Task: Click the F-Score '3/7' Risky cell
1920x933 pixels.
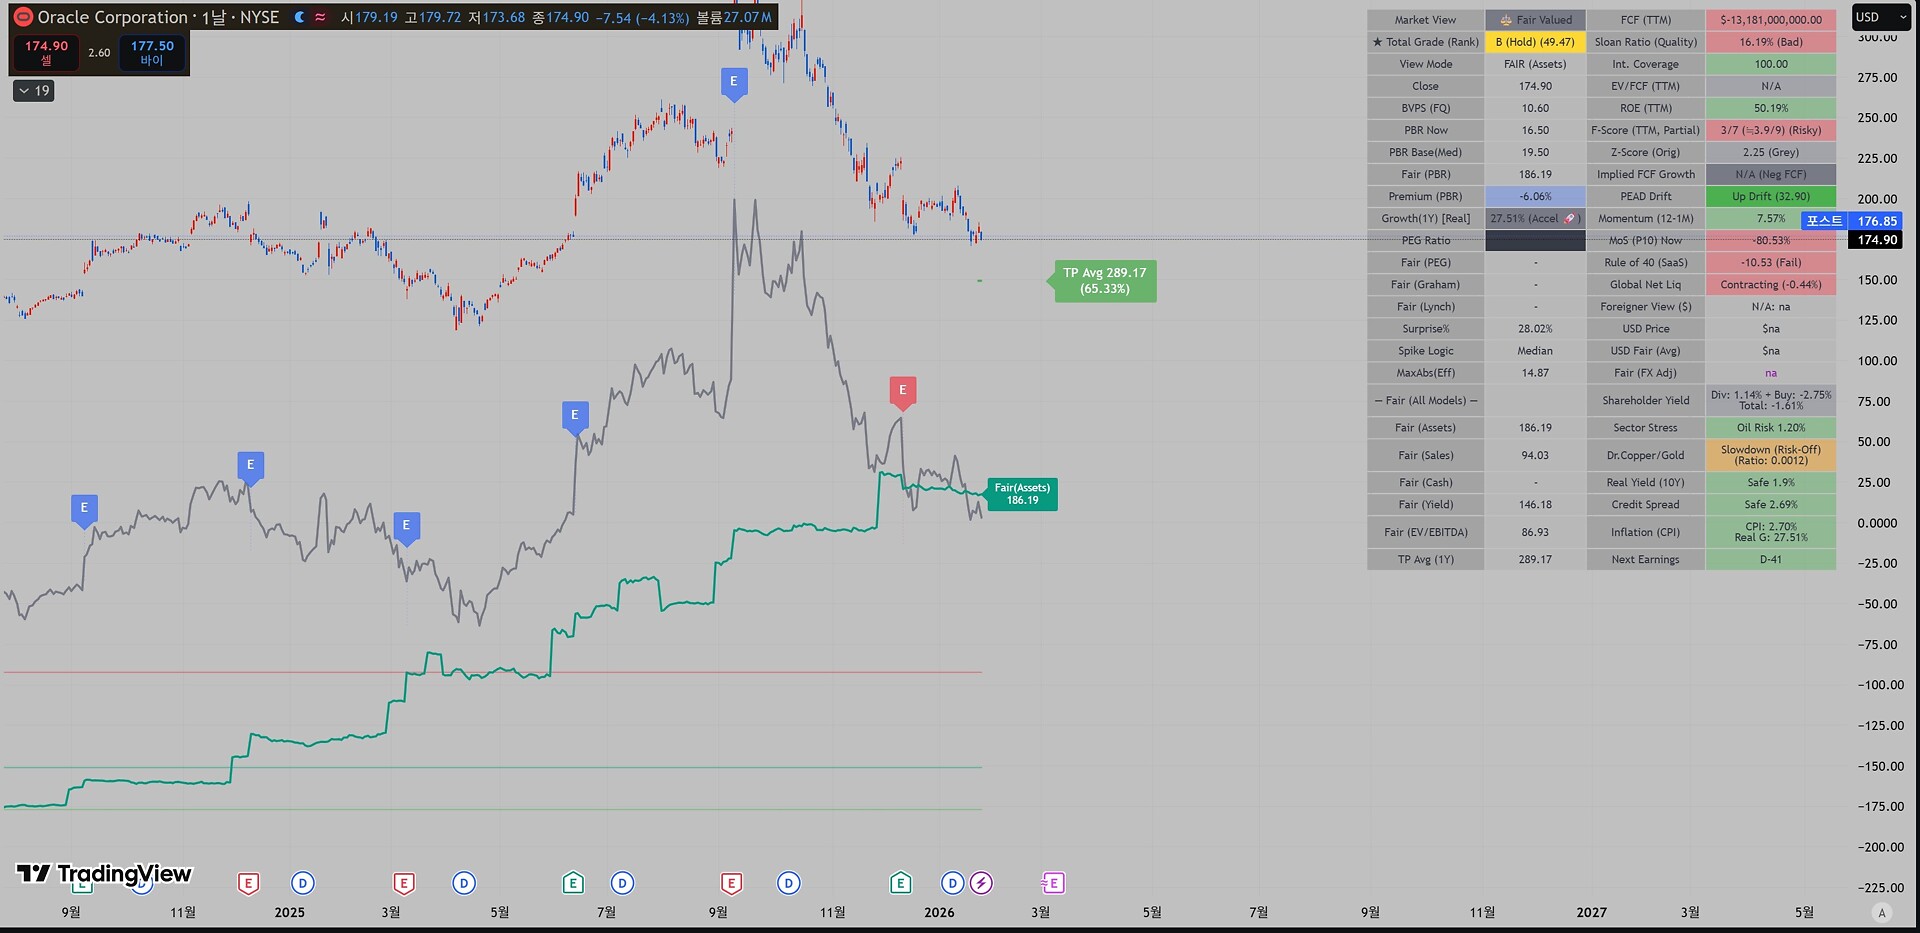Action: (1771, 130)
